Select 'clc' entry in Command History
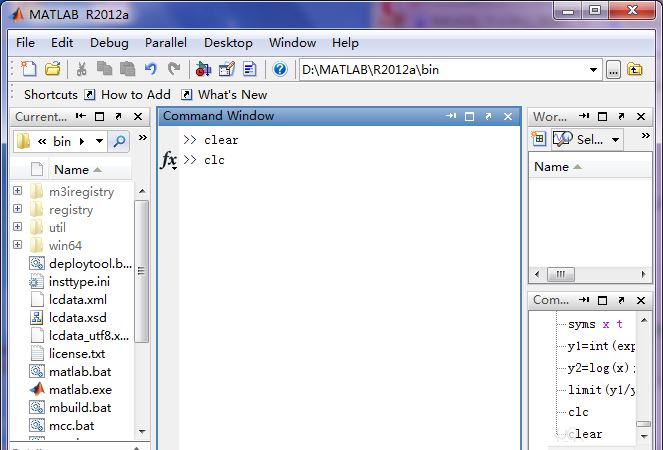The width and height of the screenshot is (663, 450). (578, 412)
